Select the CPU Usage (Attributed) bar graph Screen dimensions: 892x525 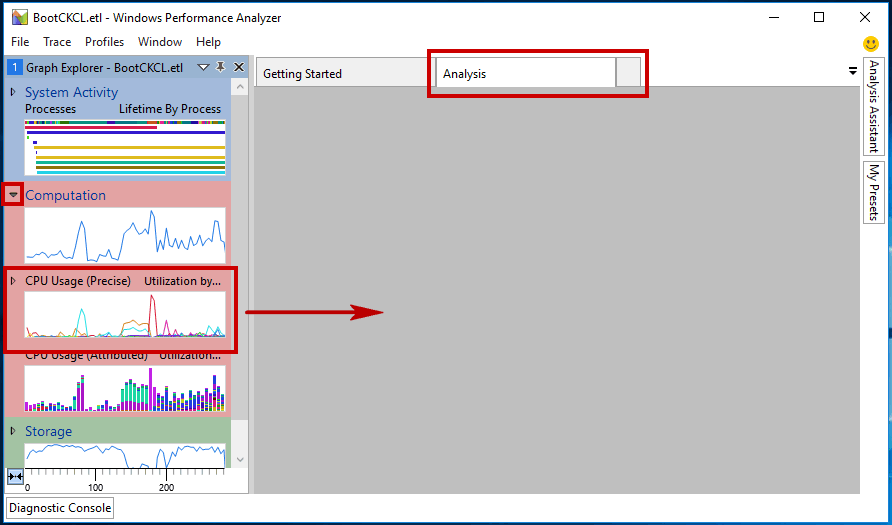pos(125,388)
